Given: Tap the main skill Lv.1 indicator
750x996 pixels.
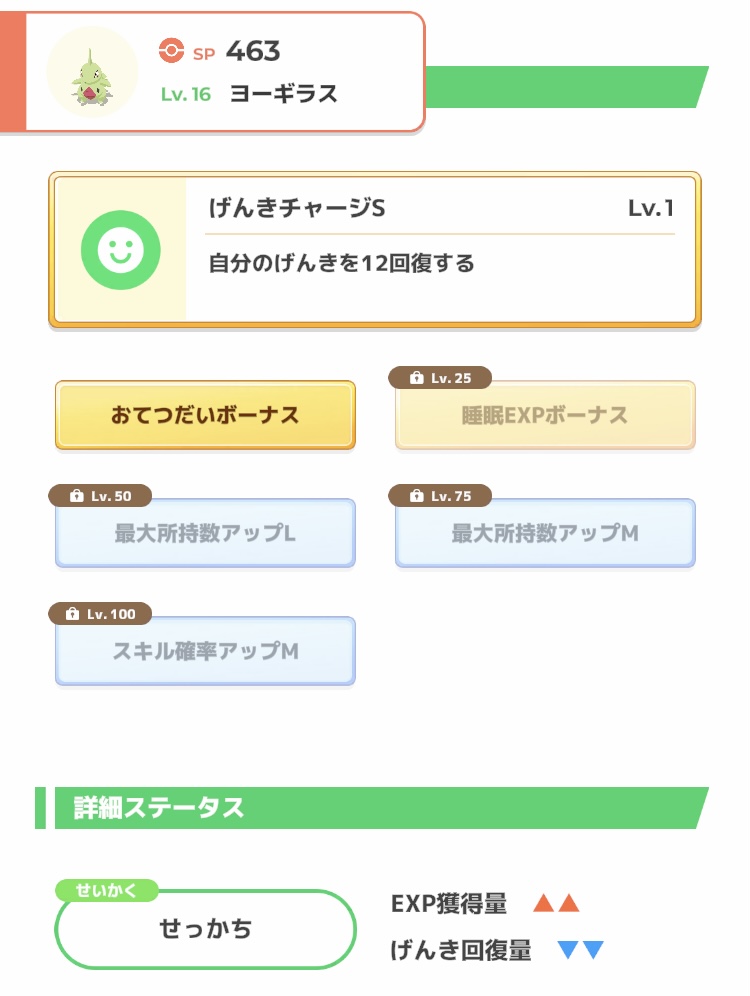Looking at the screenshot, I should [x=650, y=208].
